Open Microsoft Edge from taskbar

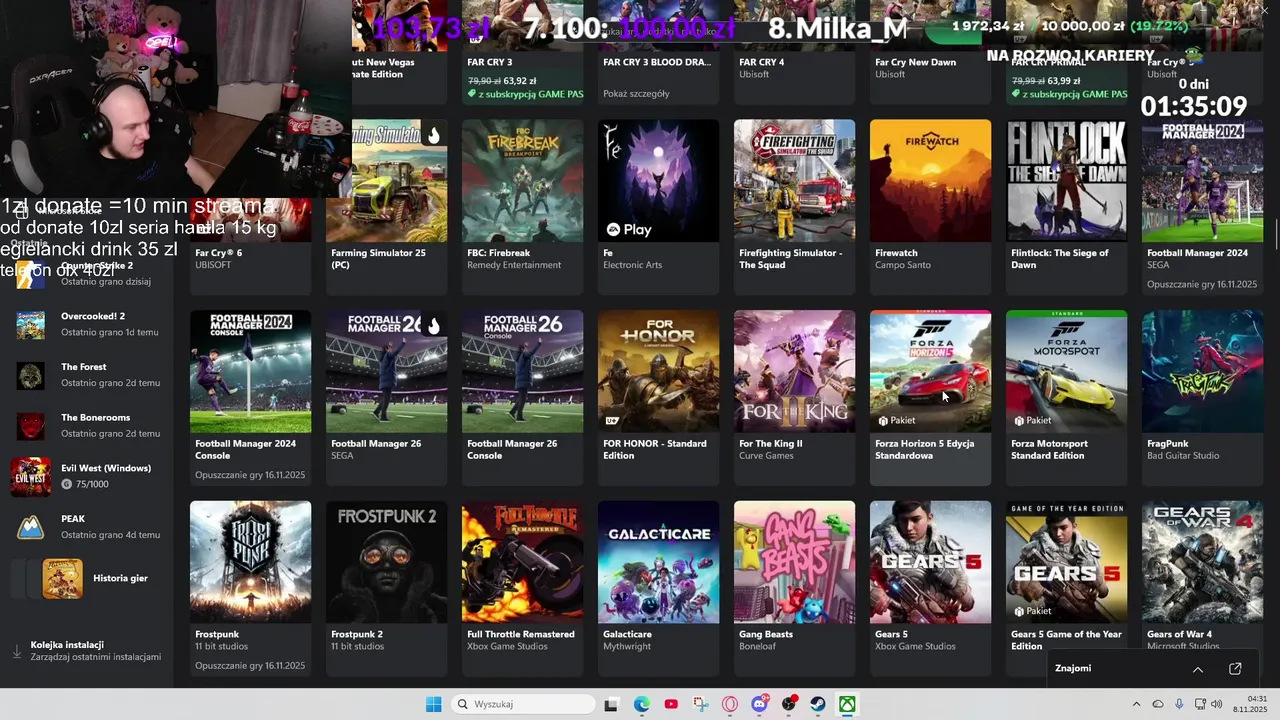tap(641, 704)
